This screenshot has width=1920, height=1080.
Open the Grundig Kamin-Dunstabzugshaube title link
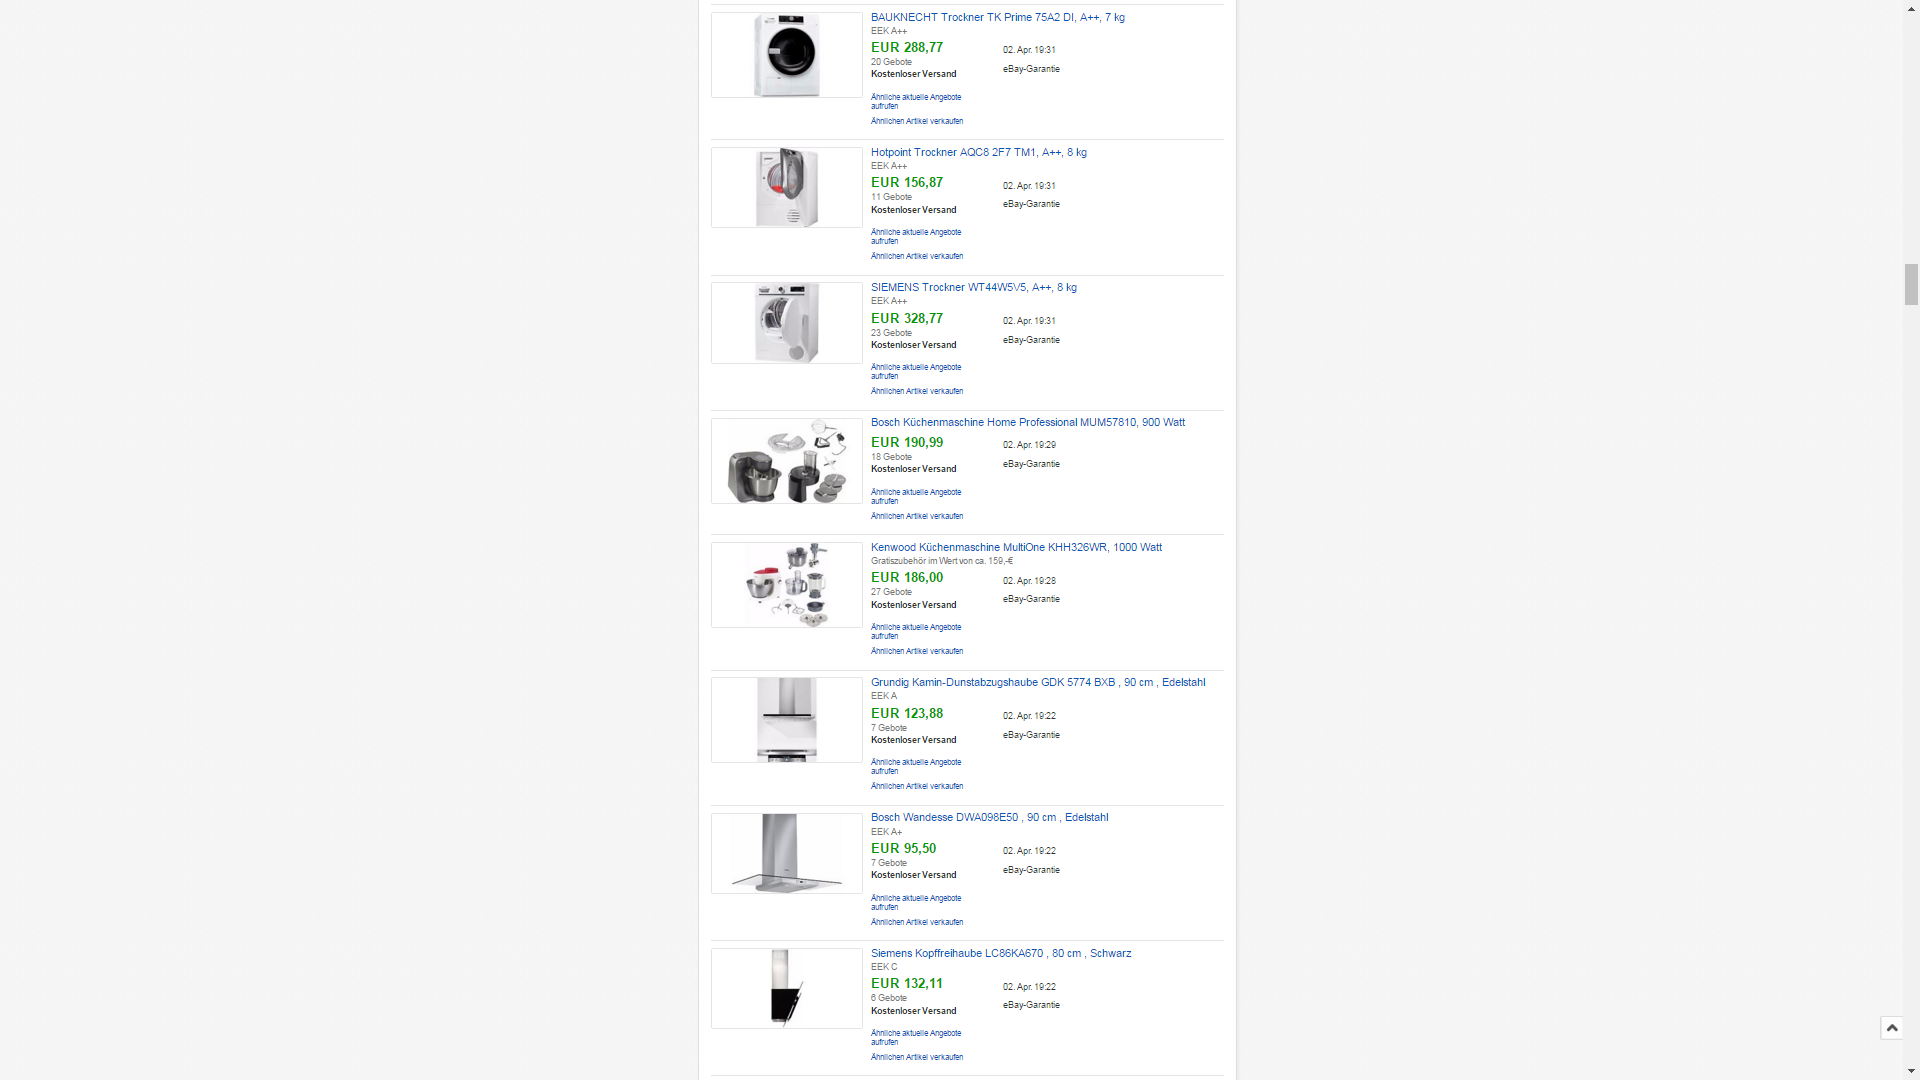[1037, 682]
